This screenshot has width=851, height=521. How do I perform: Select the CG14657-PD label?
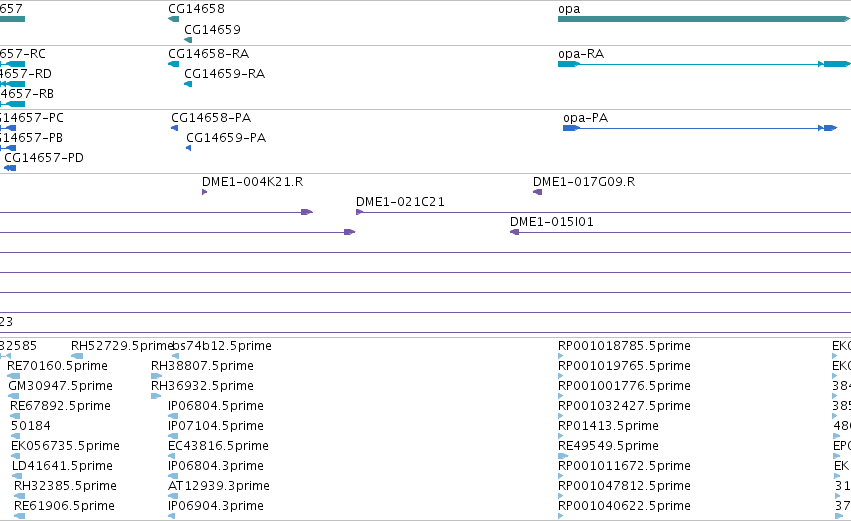(44, 158)
